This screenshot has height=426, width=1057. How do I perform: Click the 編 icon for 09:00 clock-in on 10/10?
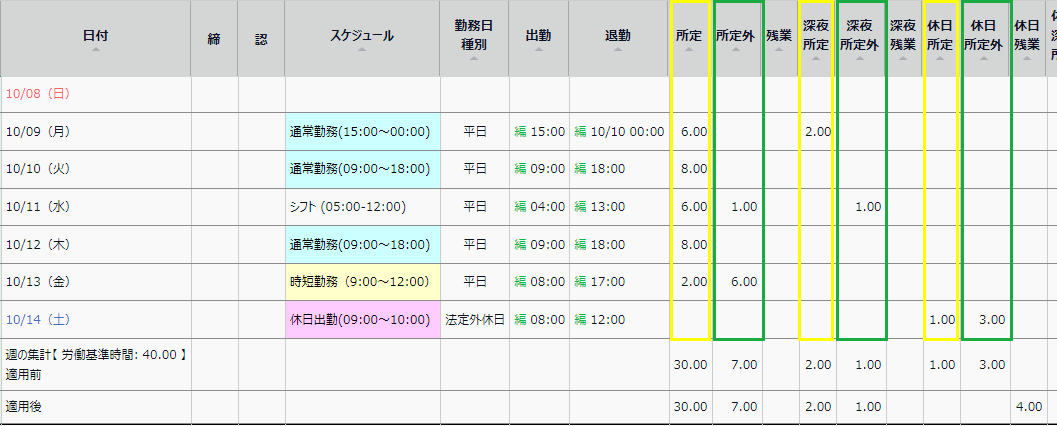520,169
